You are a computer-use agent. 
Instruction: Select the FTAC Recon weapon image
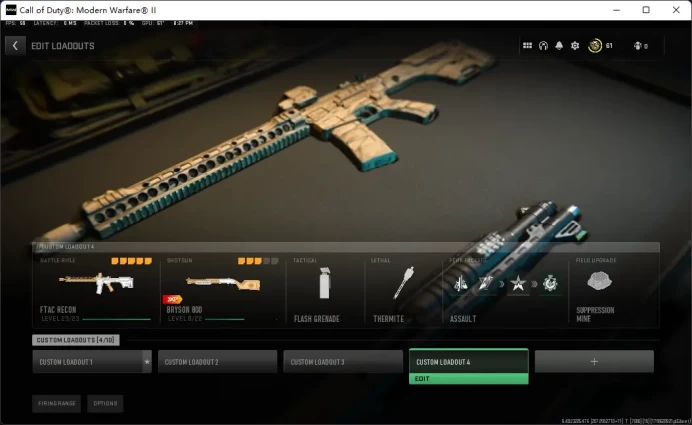click(x=96, y=282)
